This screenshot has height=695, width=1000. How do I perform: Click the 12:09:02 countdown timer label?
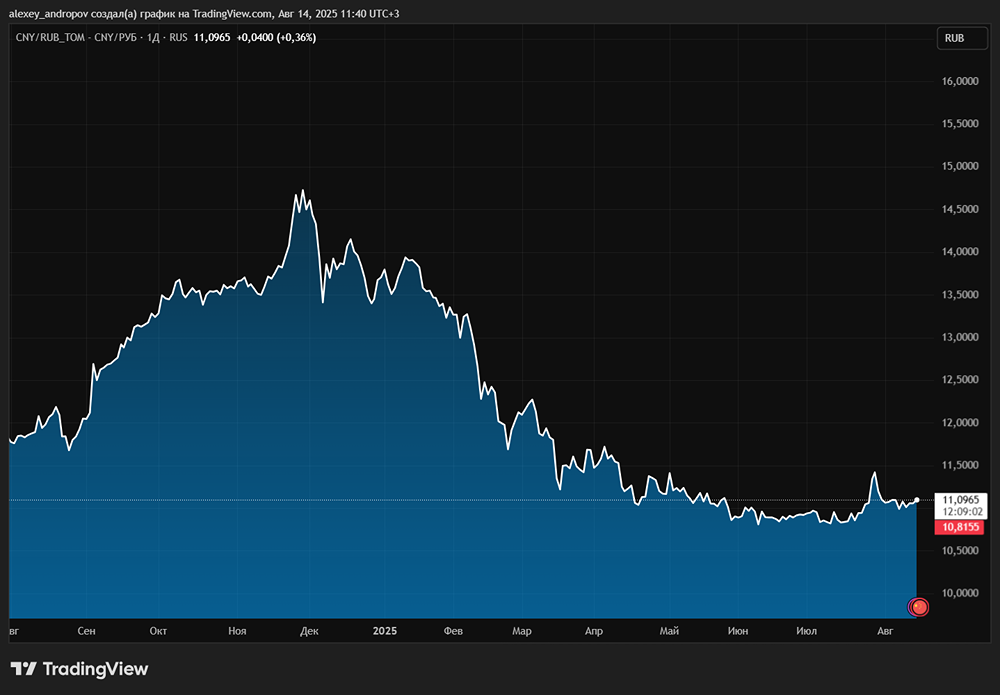coord(962,511)
